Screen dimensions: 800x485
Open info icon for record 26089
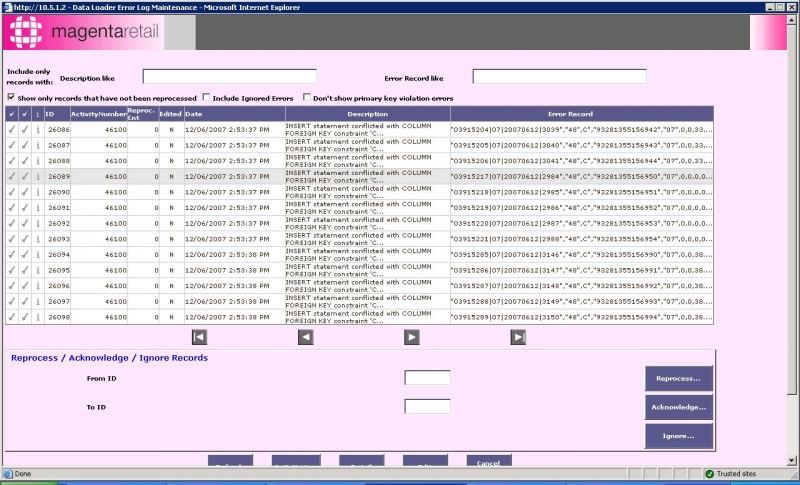38,176
